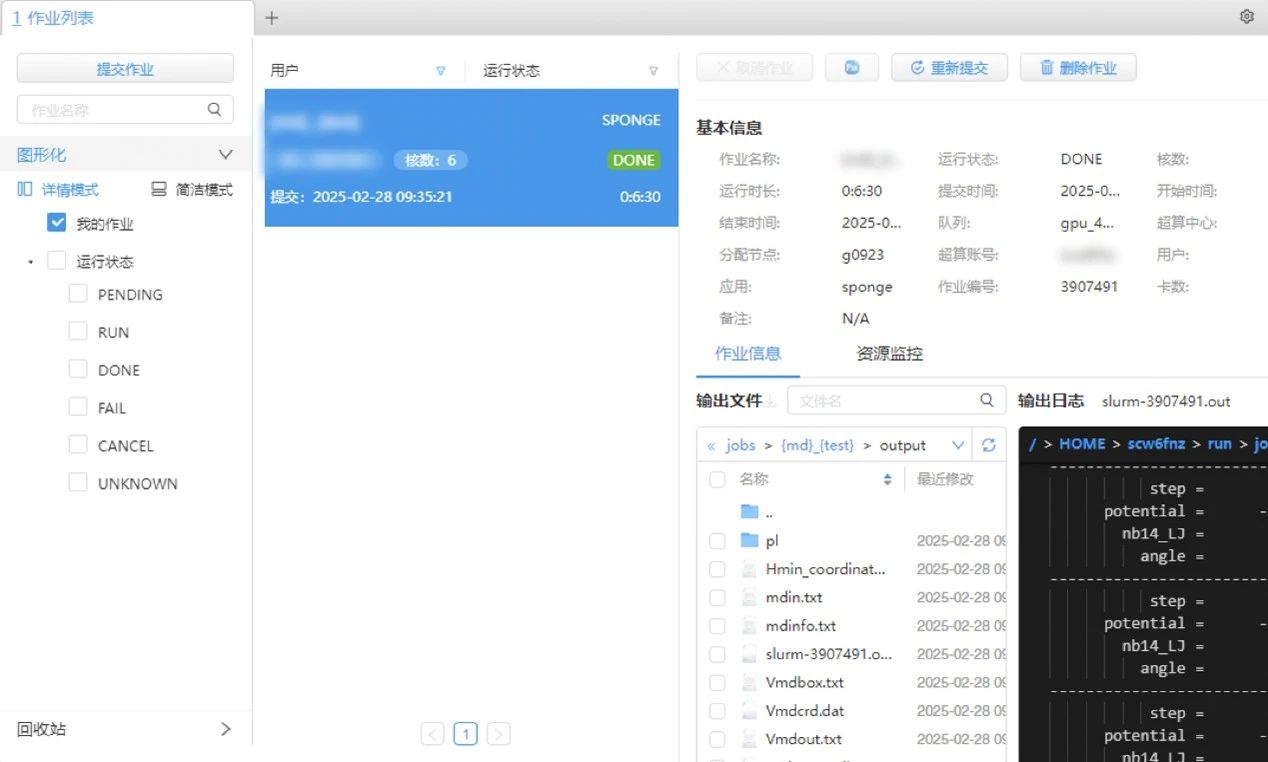Click the filter icon next to 用户
Image resolution: width=1268 pixels, height=762 pixels.
click(441, 71)
